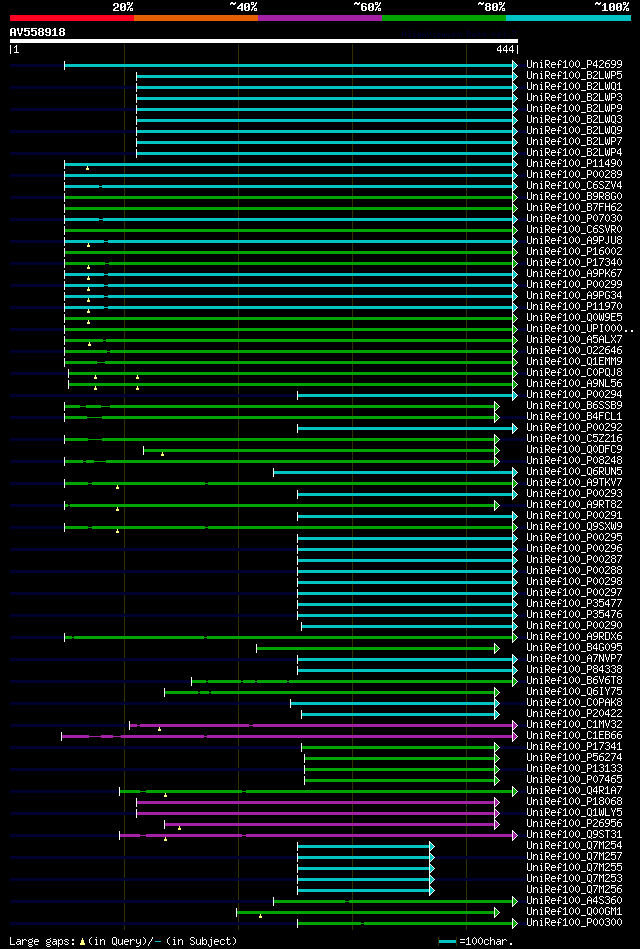Select the UniRef100_A9PK67 label
Viewport: 640px width, 949px height.
click(575, 274)
